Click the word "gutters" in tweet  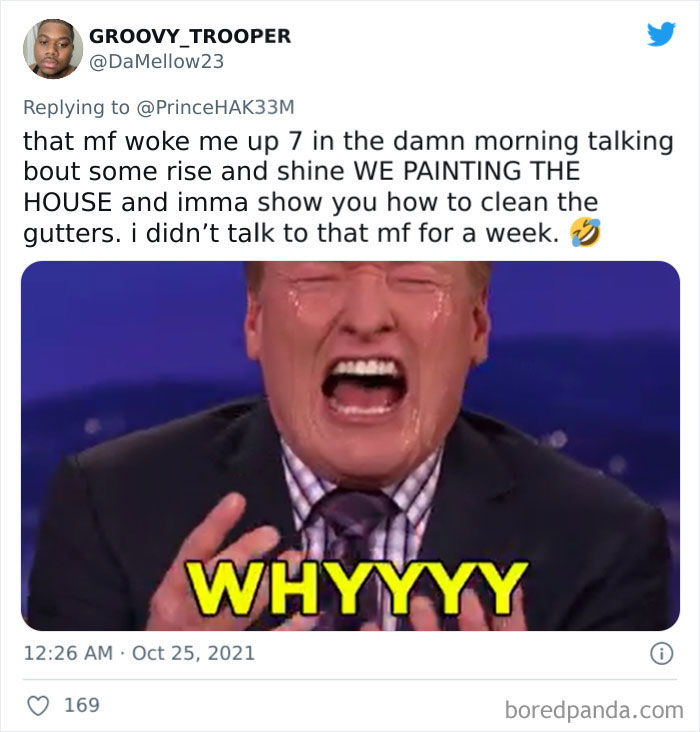tap(68, 233)
